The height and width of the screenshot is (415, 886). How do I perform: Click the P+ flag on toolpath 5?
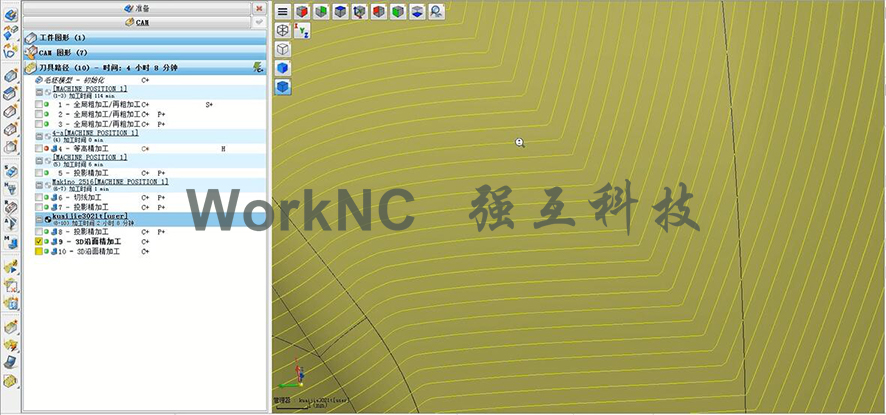click(161, 173)
